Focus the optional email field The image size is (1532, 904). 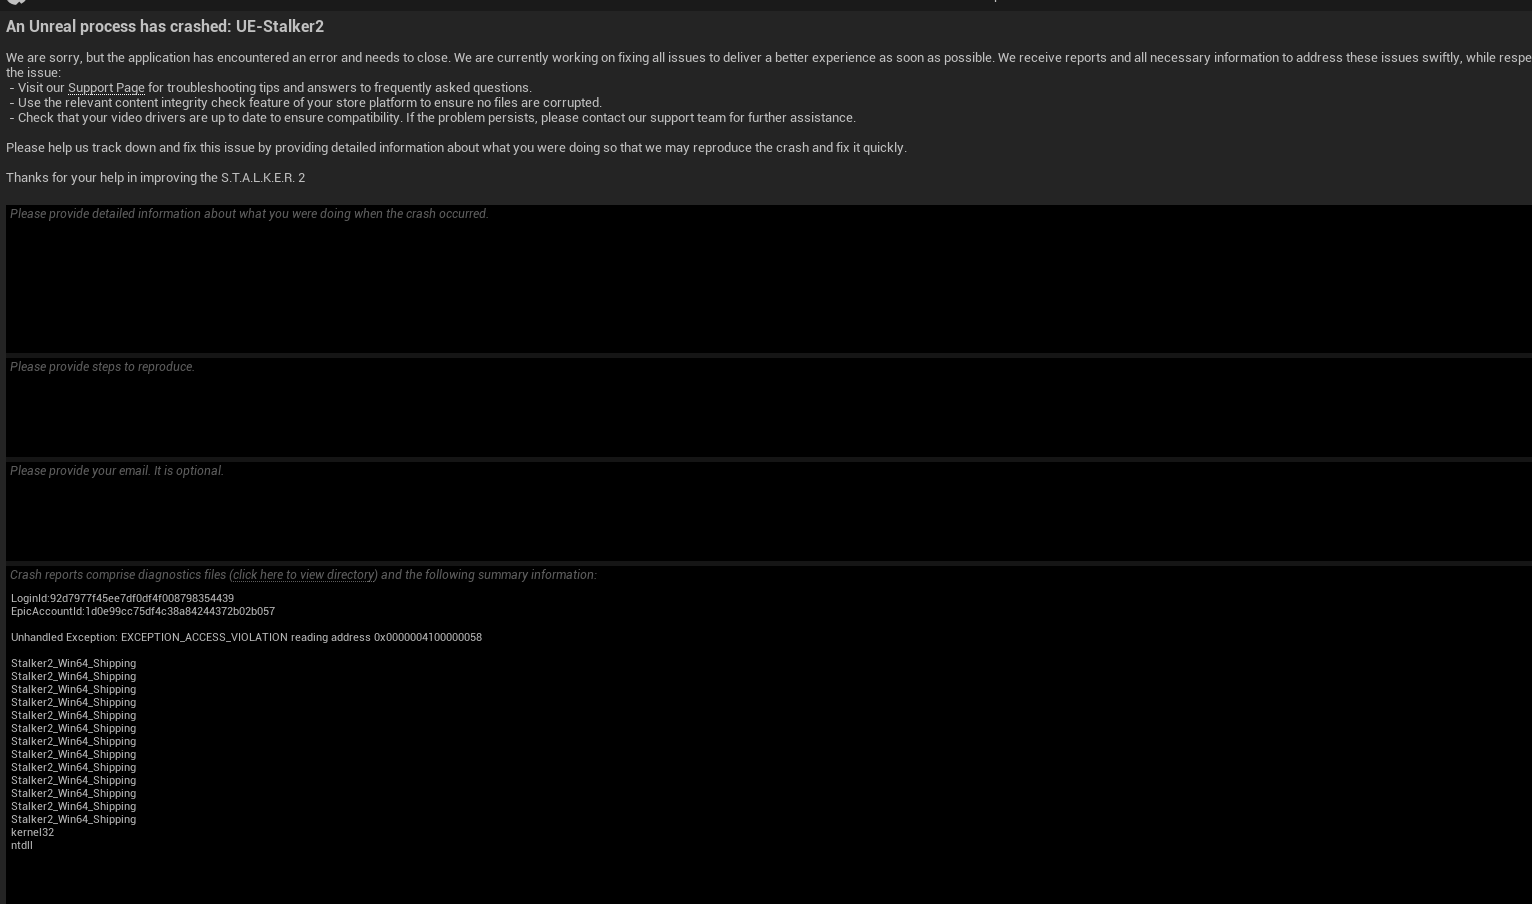pyautogui.click(x=769, y=511)
